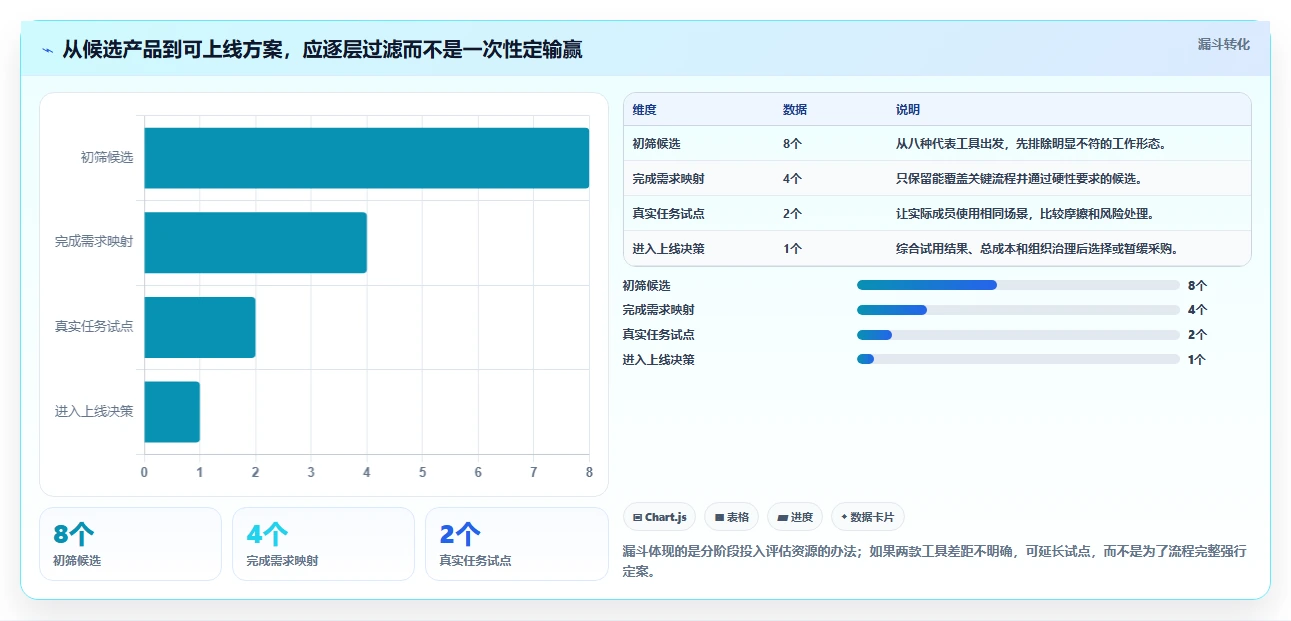This screenshot has width=1291, height=621.
Task: Click the footer note starting 漏斗体现的是
Action: click(934, 561)
